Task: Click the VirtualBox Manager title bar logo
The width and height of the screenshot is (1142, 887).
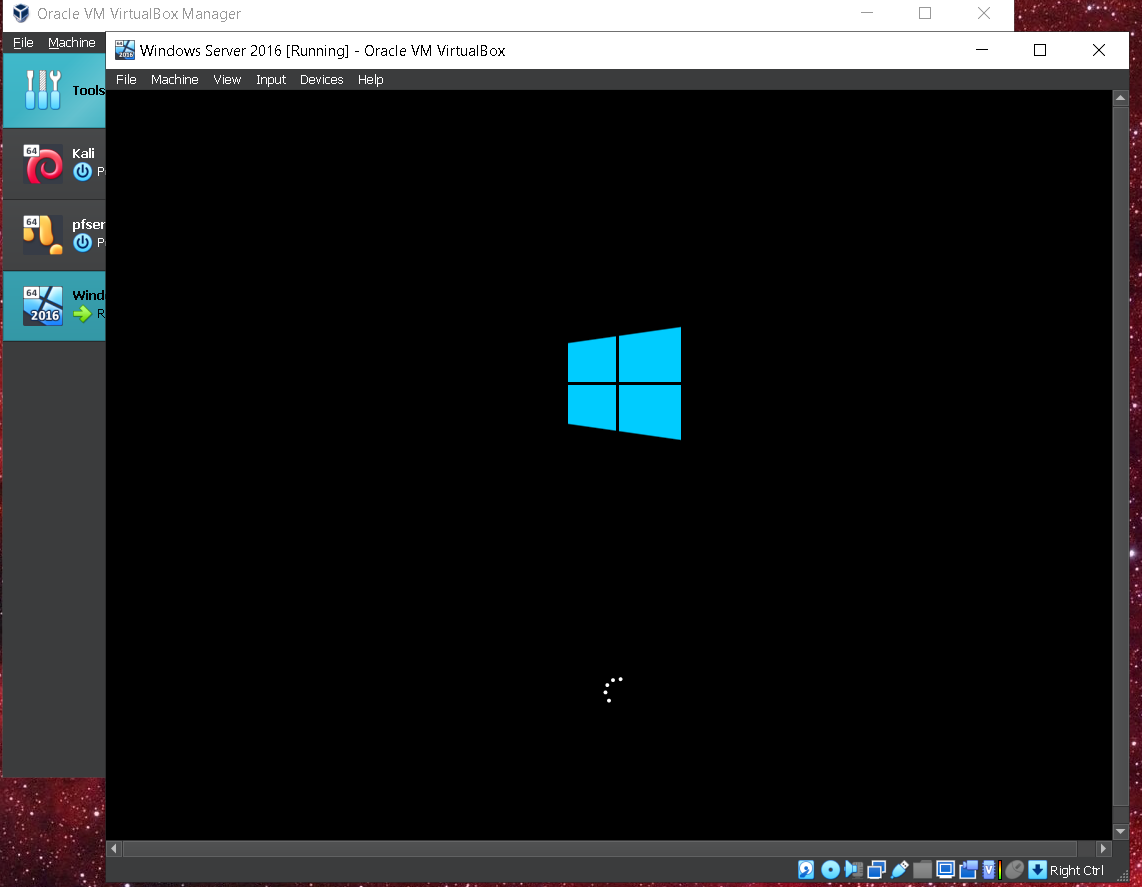Action: point(21,13)
